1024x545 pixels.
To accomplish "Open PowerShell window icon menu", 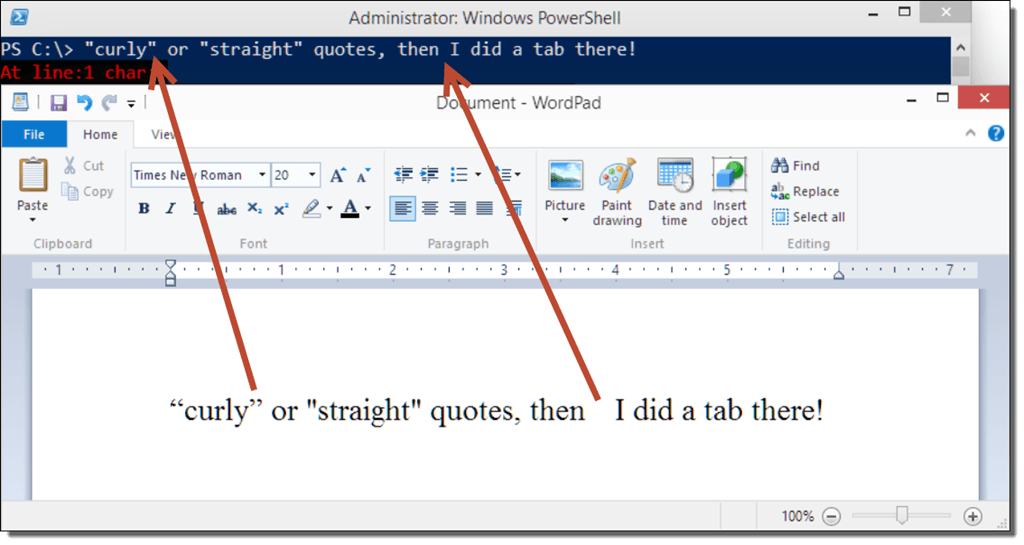I will (19, 17).
